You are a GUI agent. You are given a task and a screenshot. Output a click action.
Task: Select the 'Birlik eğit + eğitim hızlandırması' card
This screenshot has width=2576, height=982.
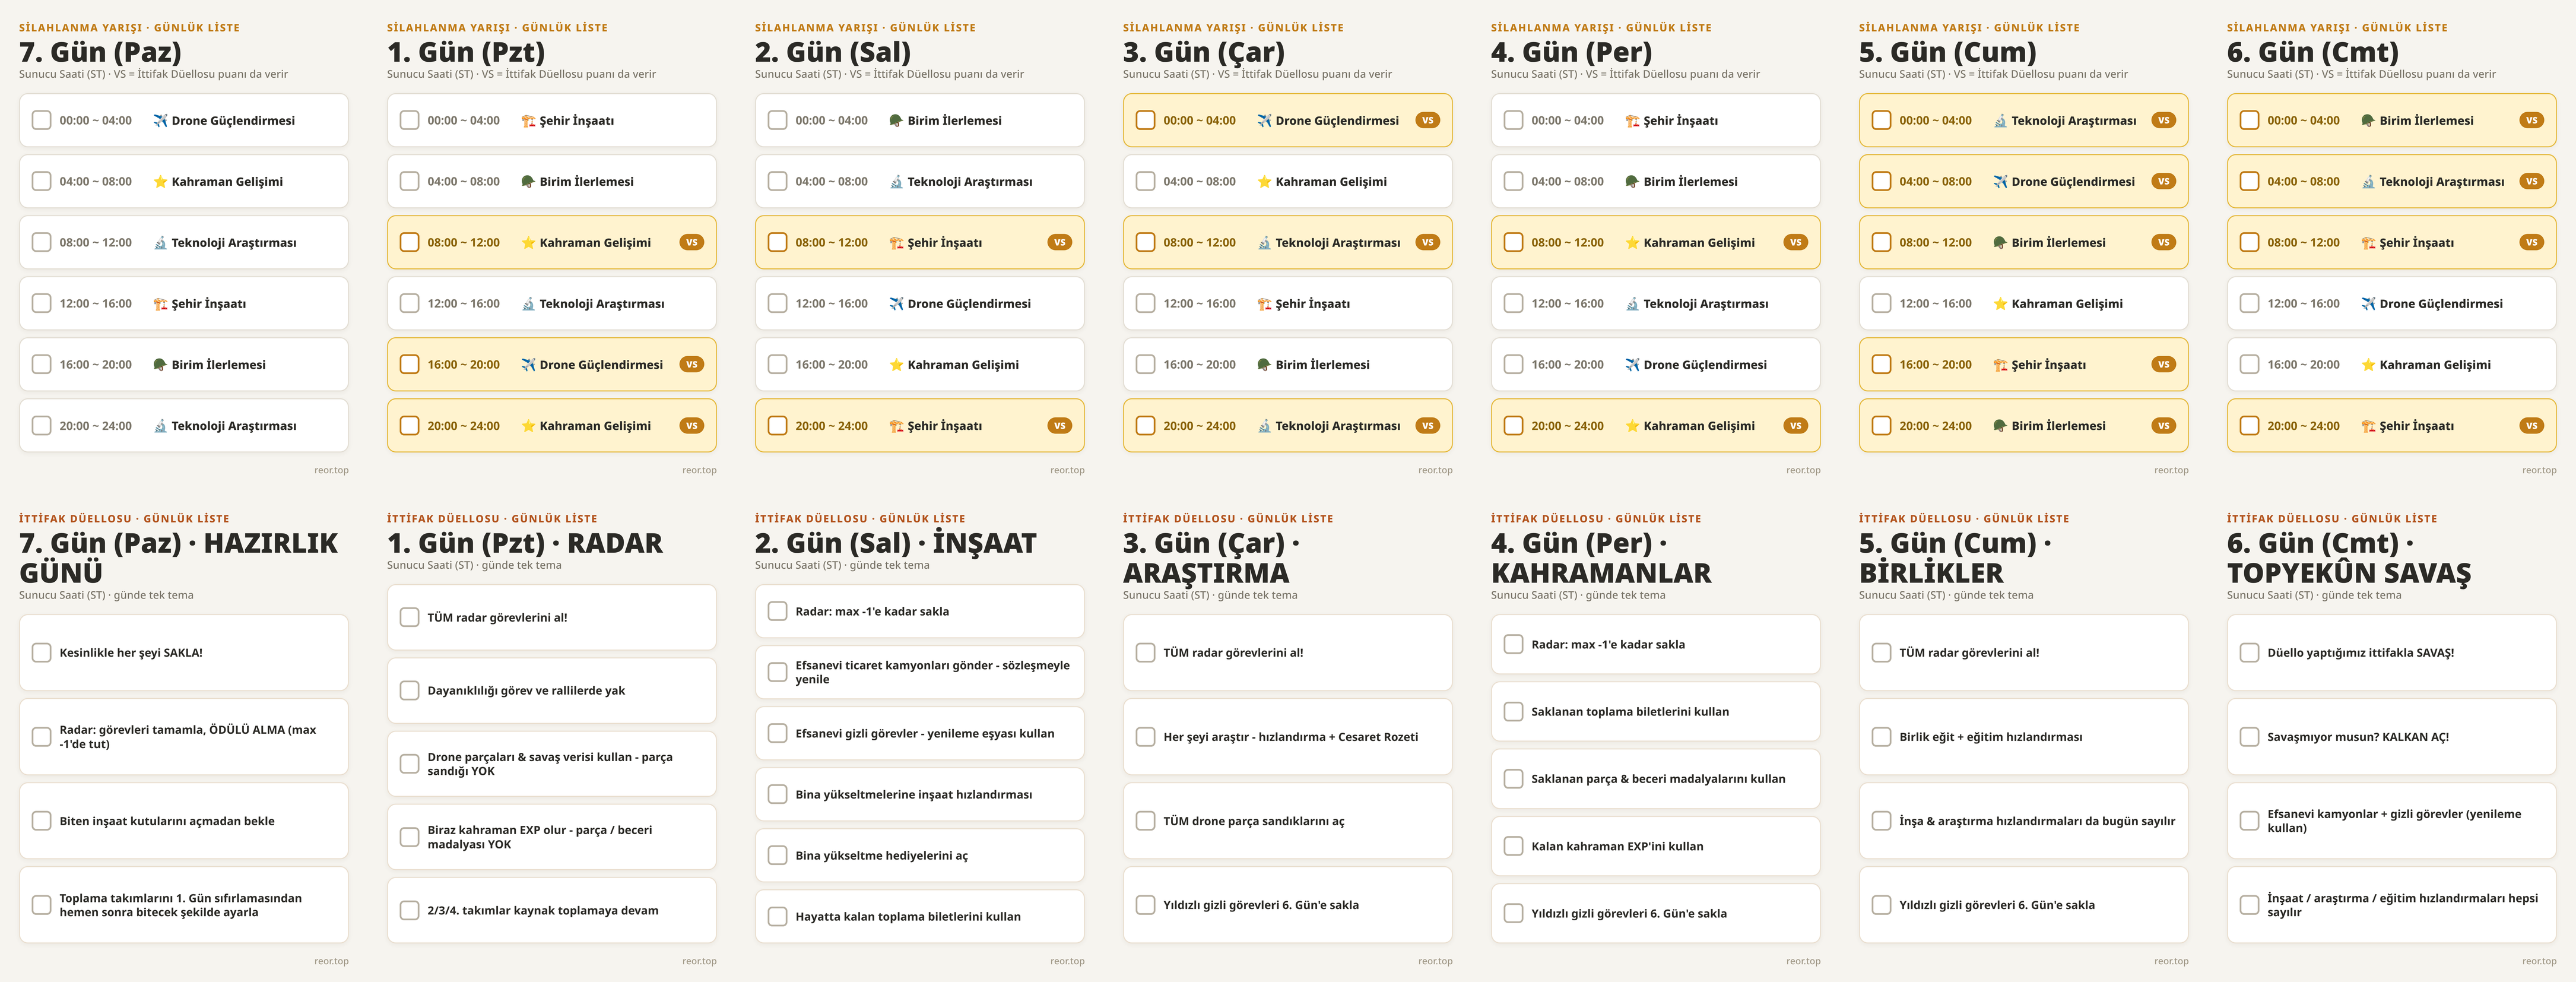point(2023,737)
